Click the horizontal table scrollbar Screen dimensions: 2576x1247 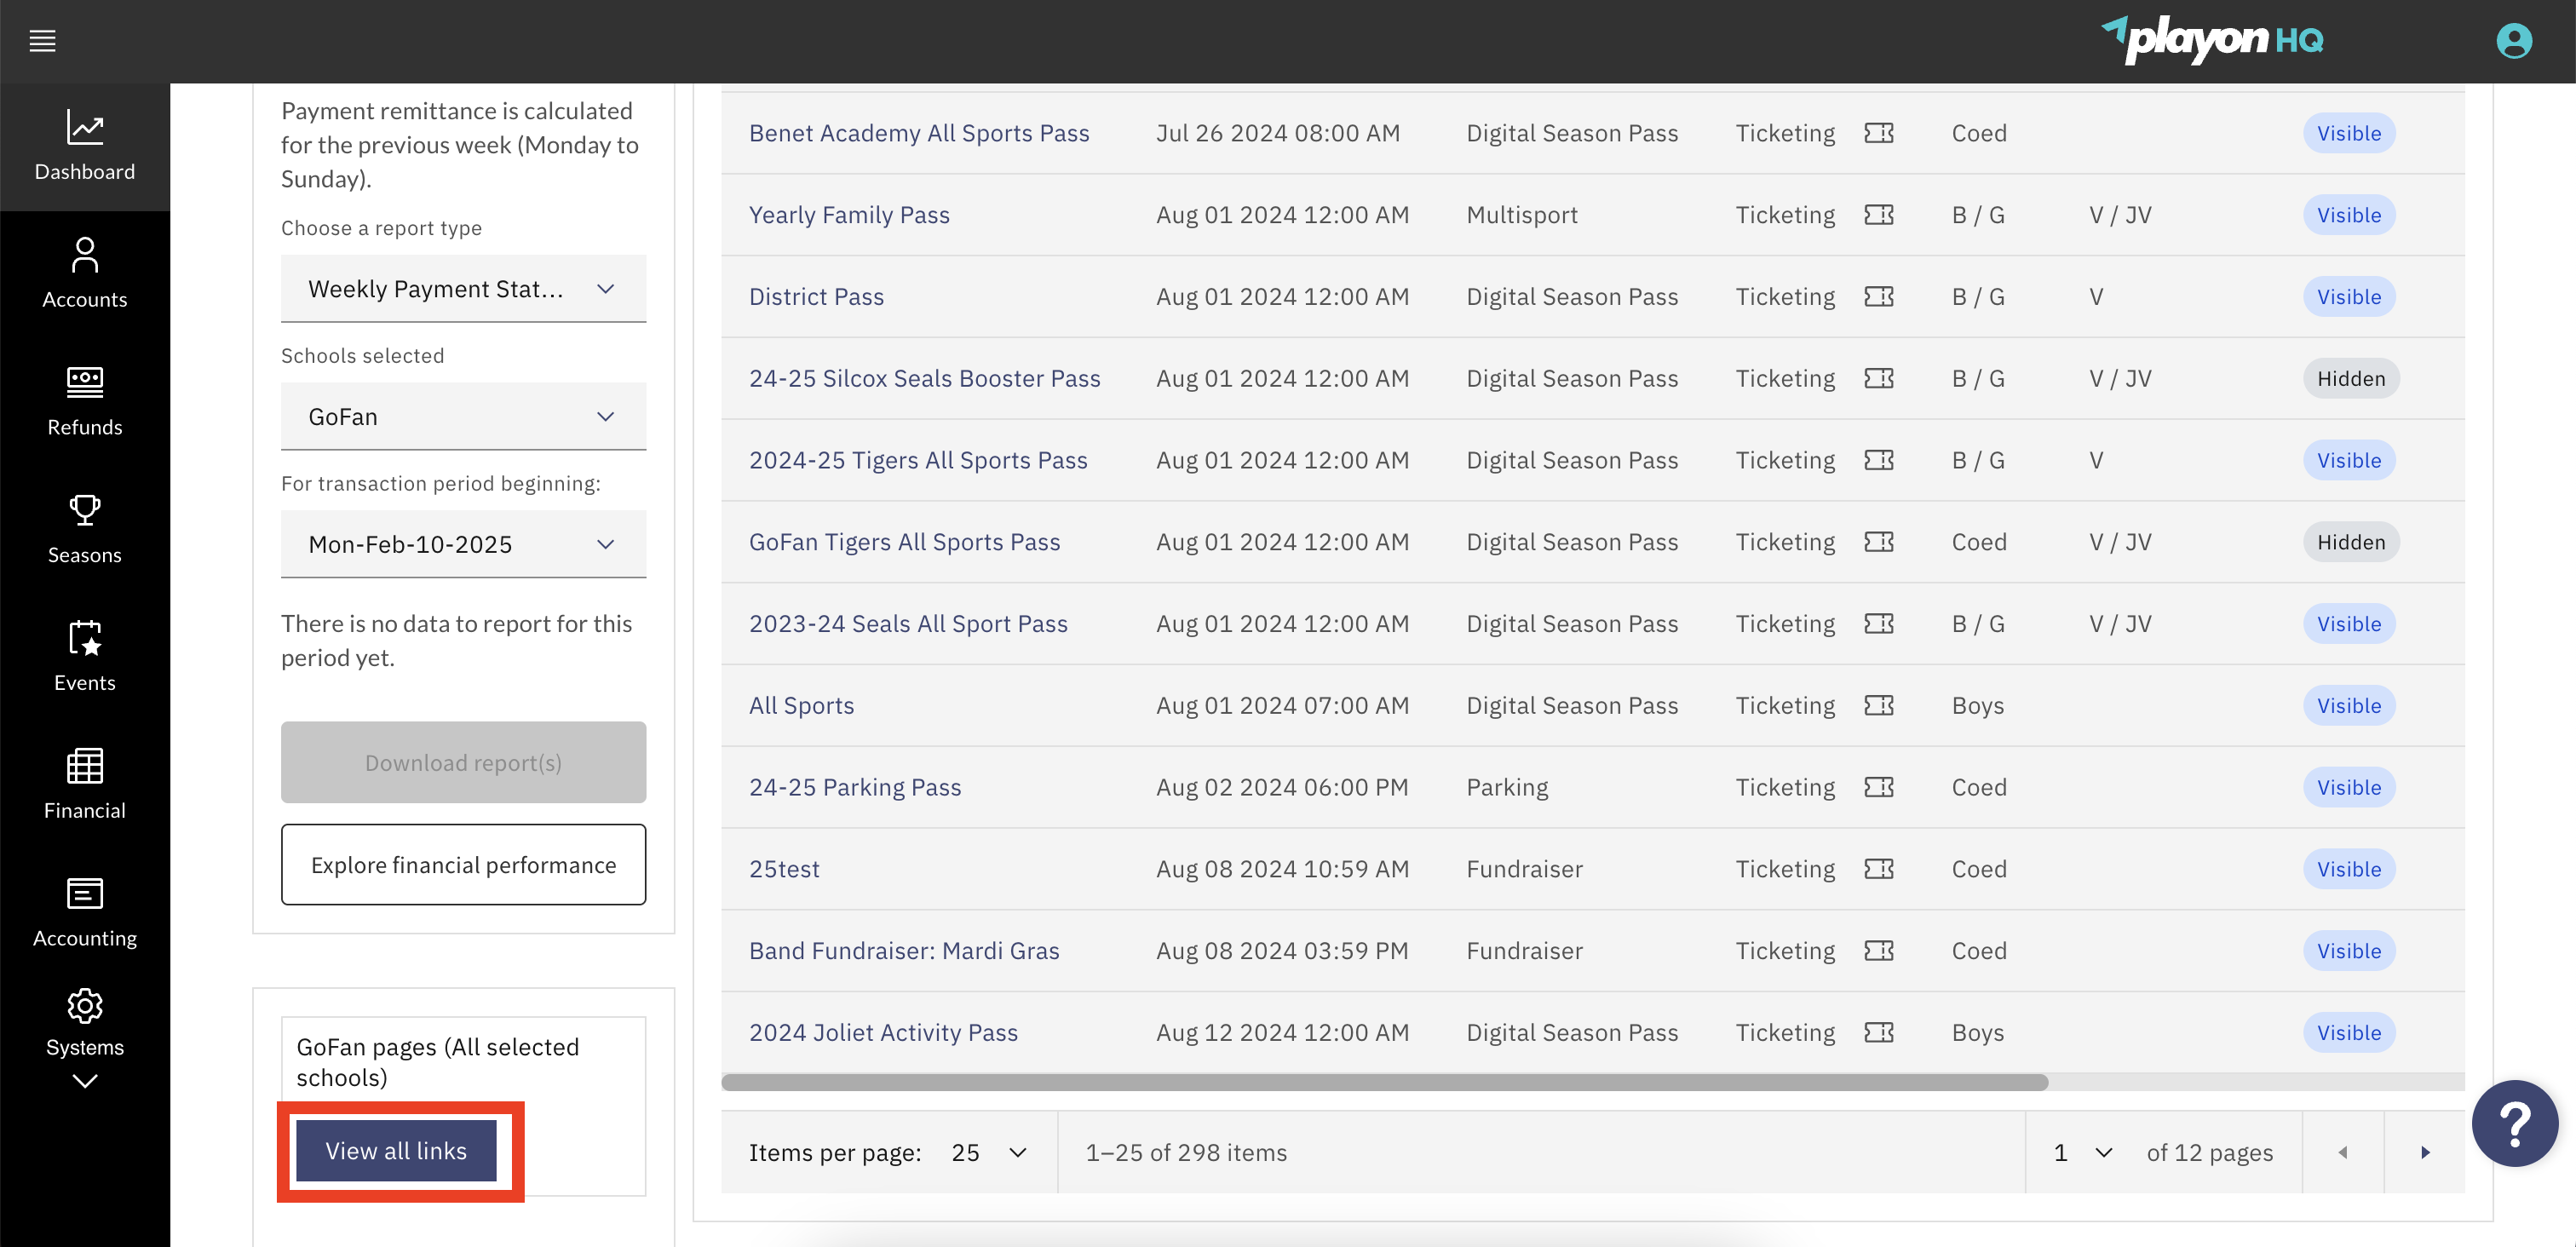tap(1384, 1082)
